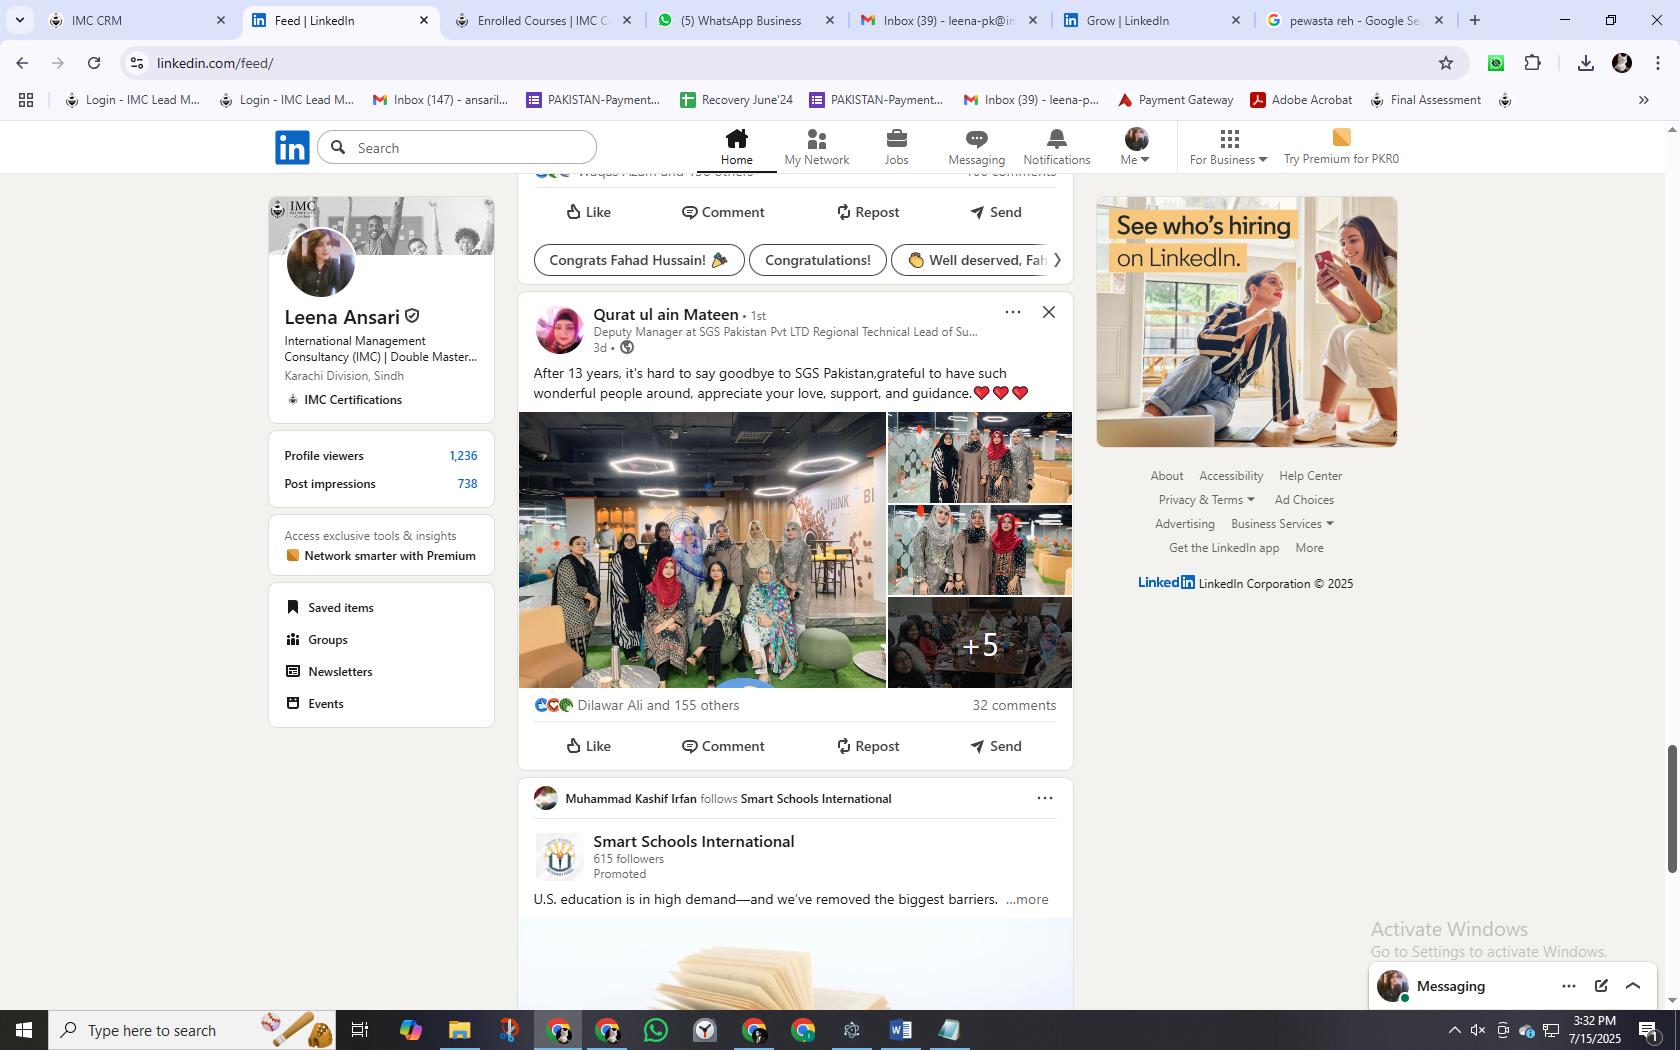Click Comment on the top post
Image resolution: width=1680 pixels, height=1050 pixels.
click(723, 212)
